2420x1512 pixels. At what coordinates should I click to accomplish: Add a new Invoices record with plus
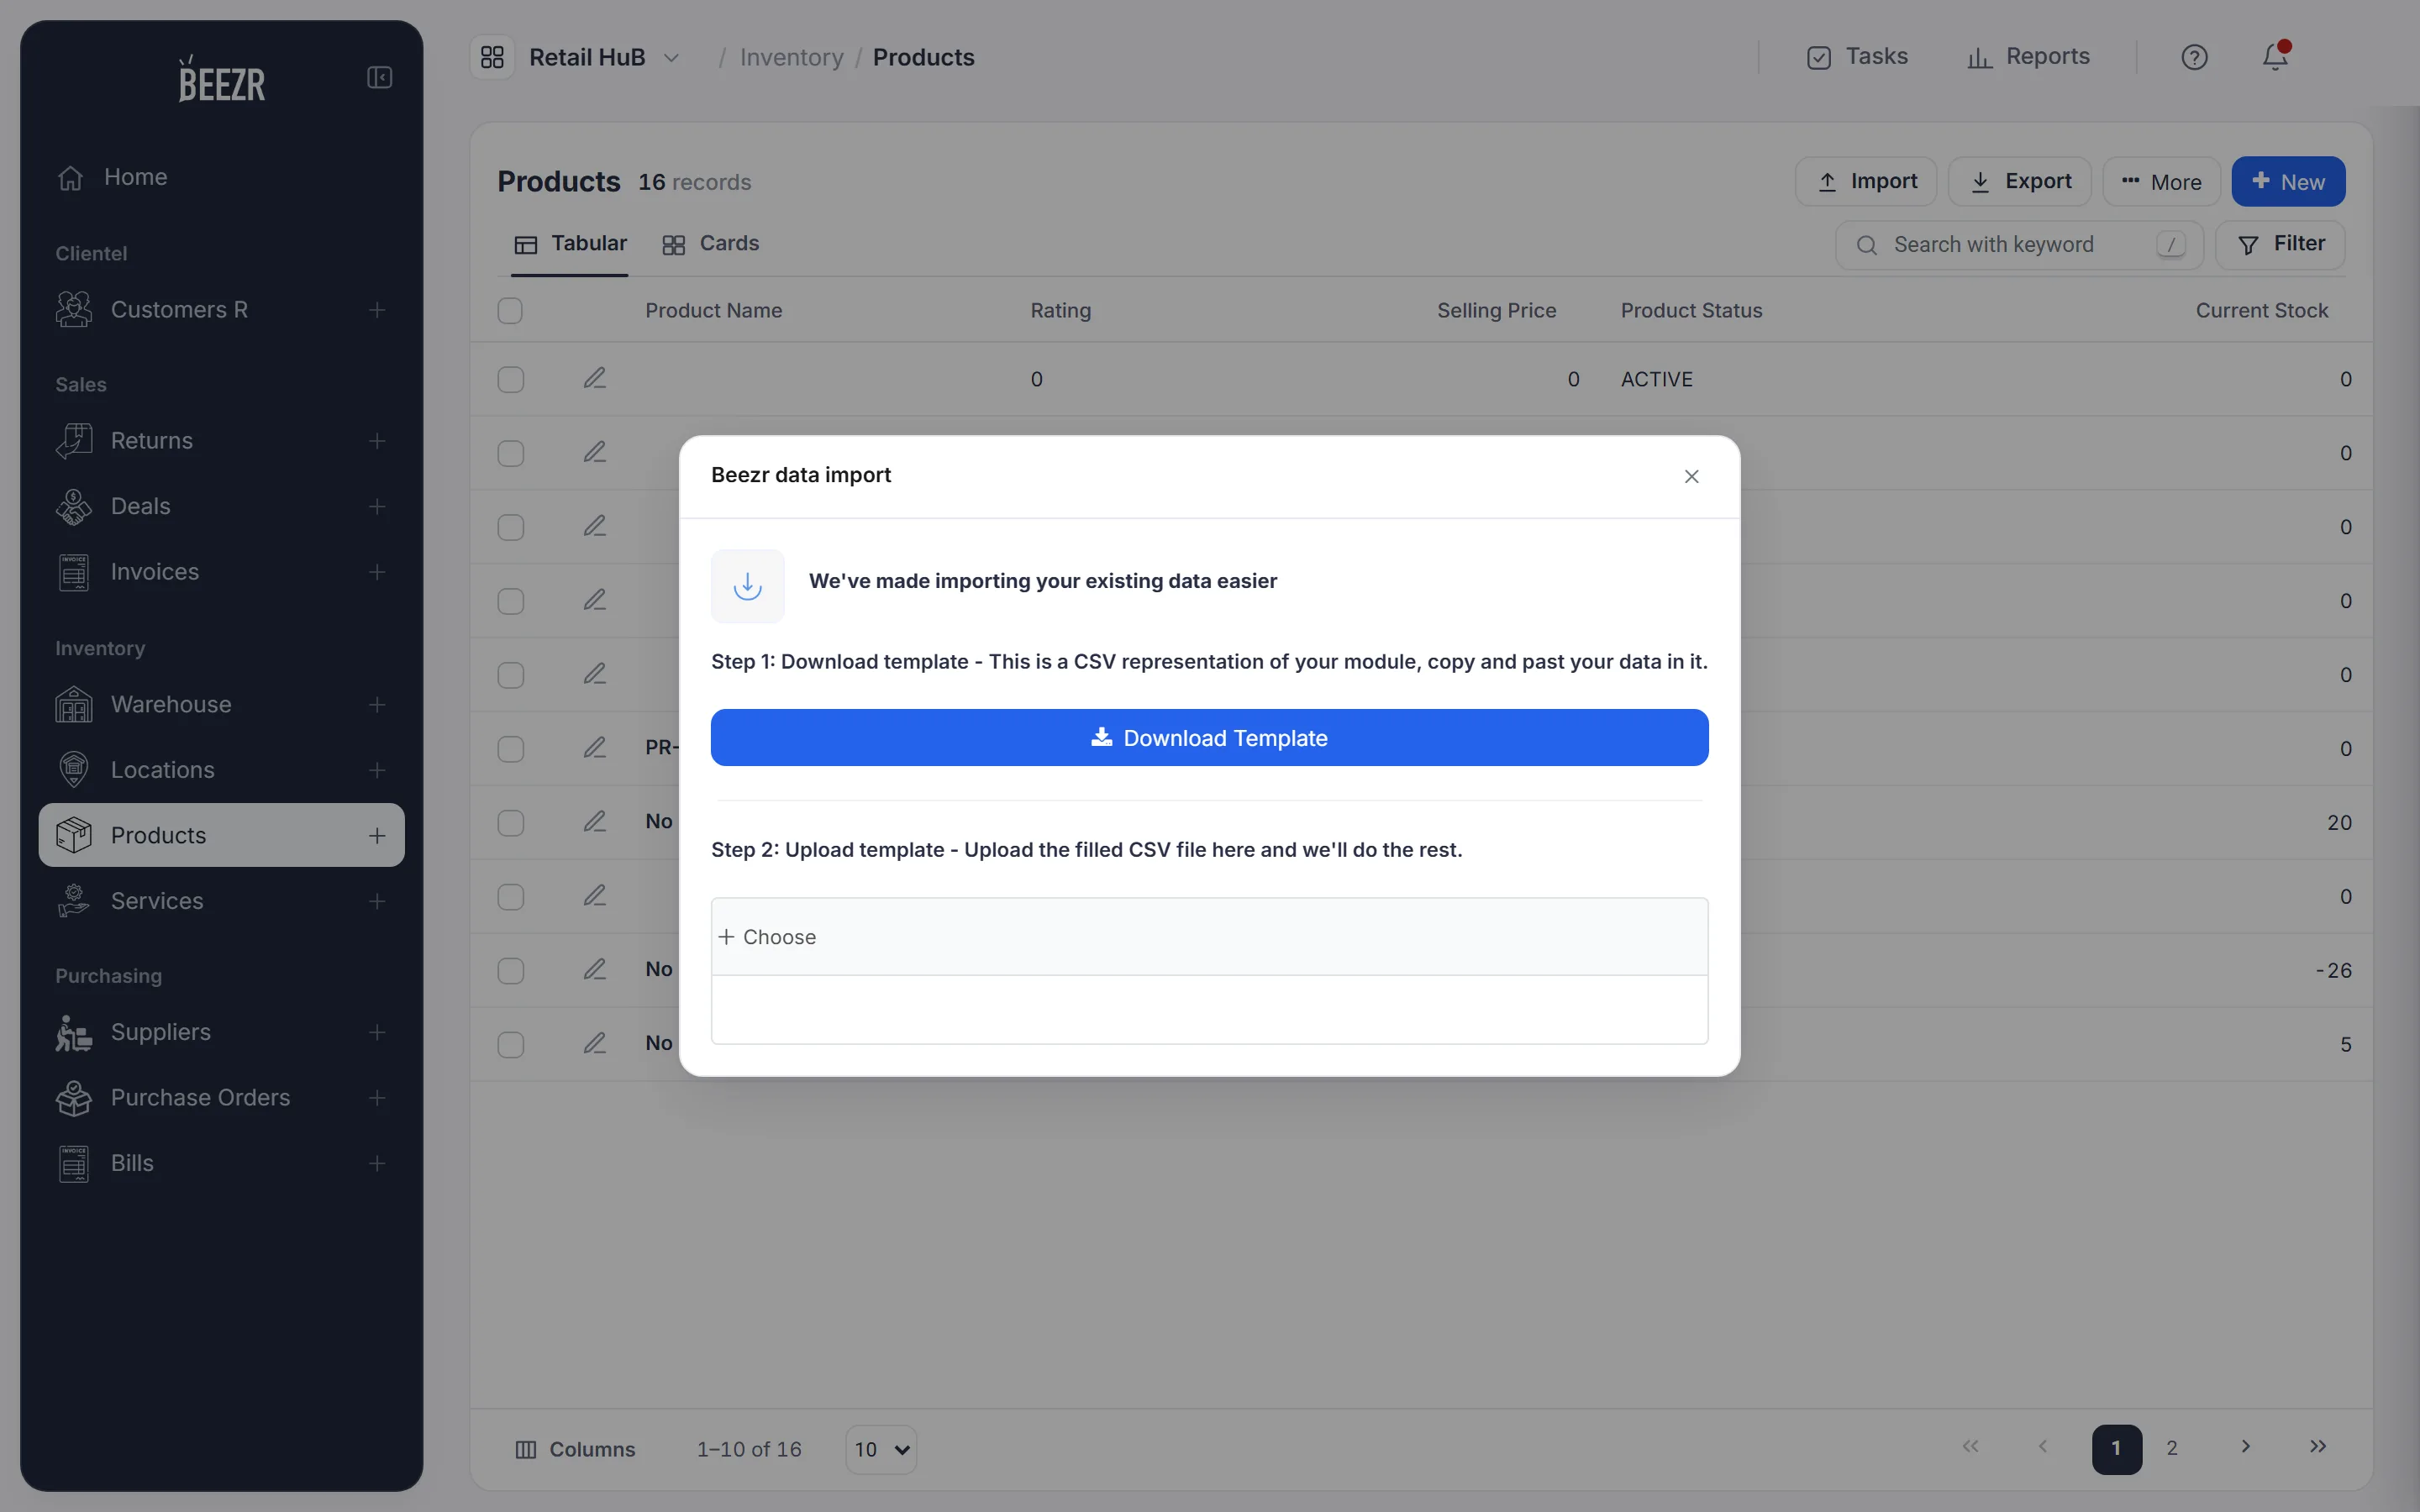377,572
